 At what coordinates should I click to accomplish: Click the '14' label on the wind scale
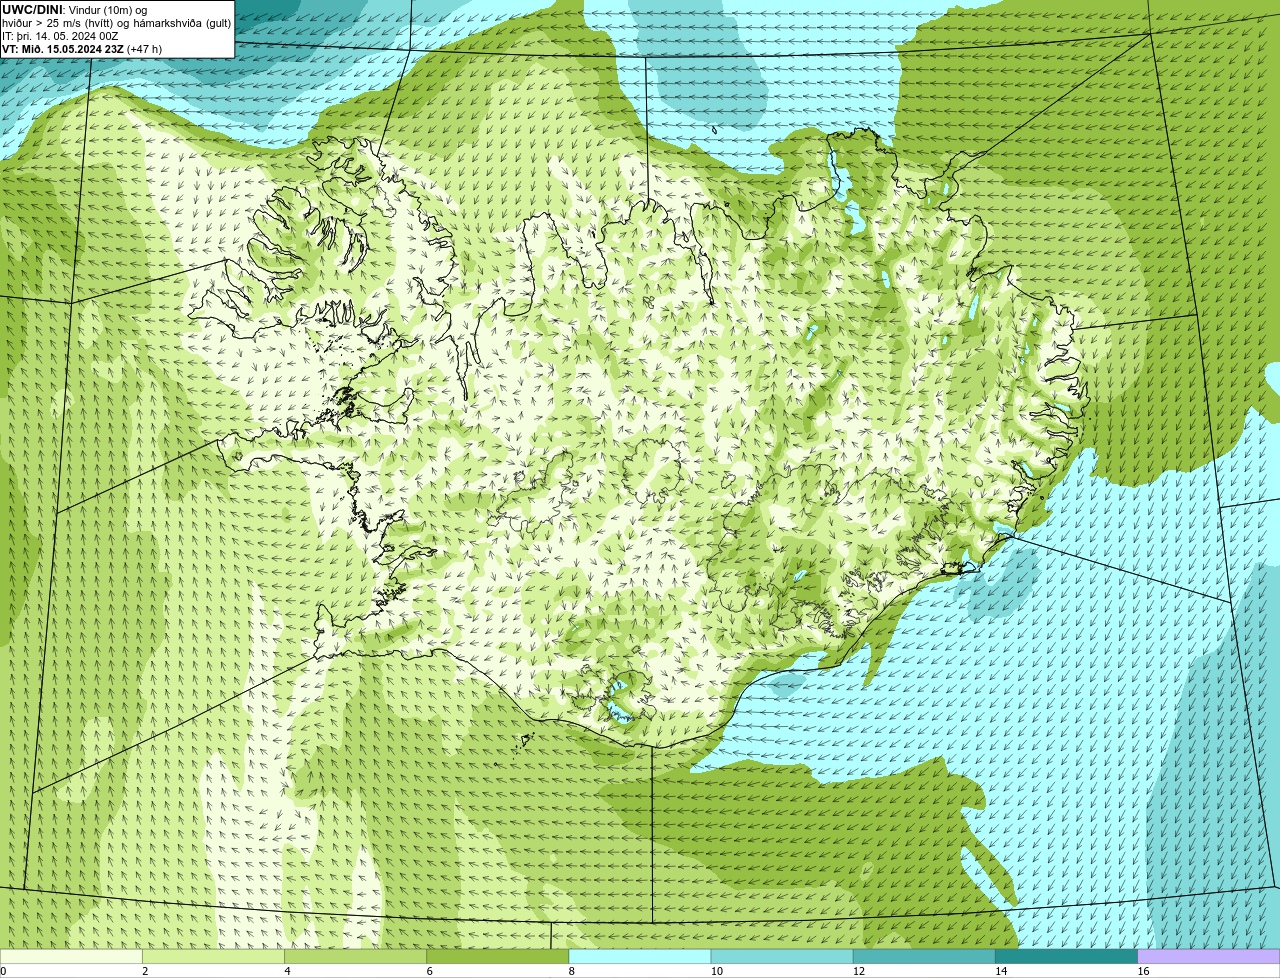(x=1001, y=971)
